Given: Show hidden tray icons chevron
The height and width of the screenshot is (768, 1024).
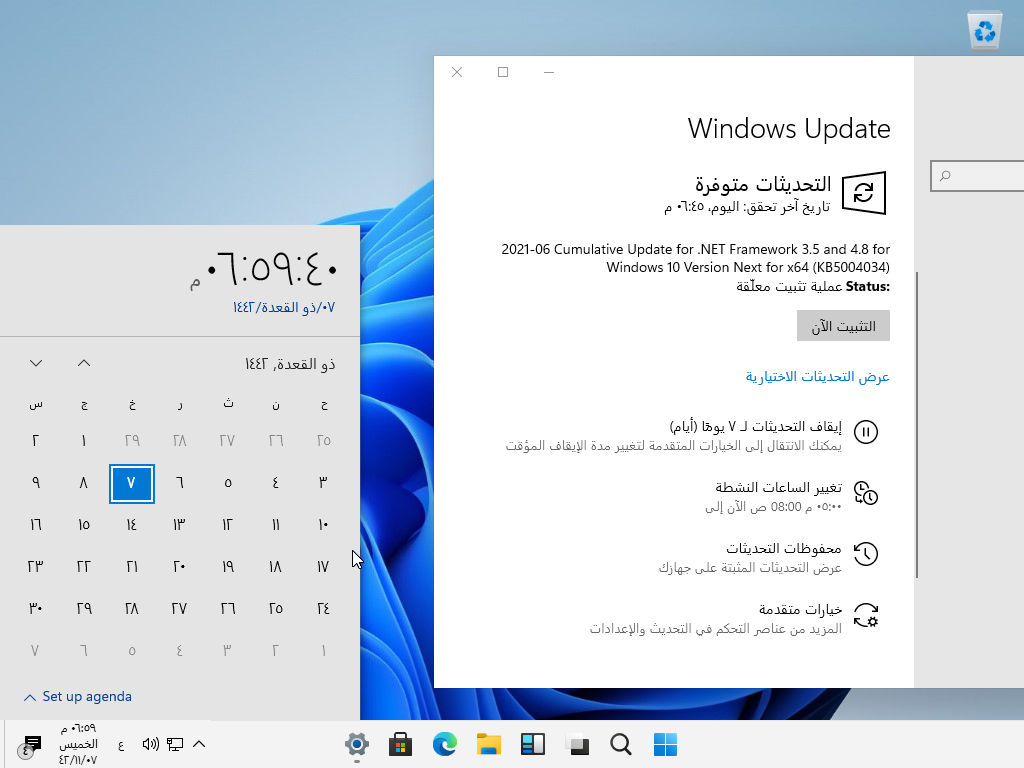Looking at the screenshot, I should 200,744.
